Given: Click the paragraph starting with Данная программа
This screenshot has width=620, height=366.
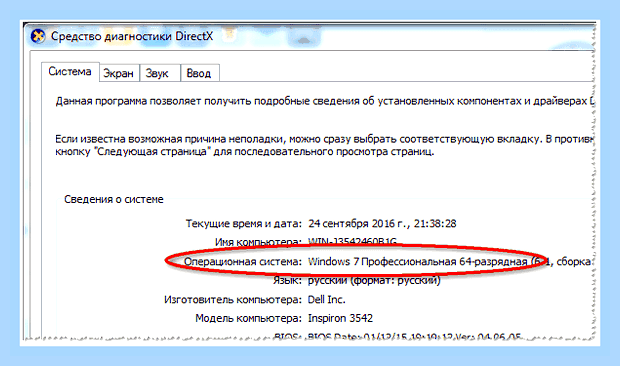Looking at the screenshot, I should 325,102.
